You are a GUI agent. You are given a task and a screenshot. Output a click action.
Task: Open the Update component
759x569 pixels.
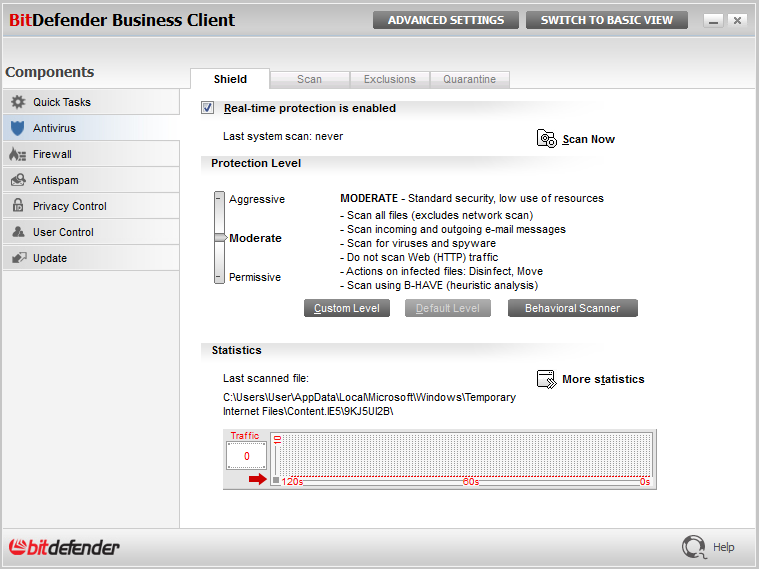point(91,258)
